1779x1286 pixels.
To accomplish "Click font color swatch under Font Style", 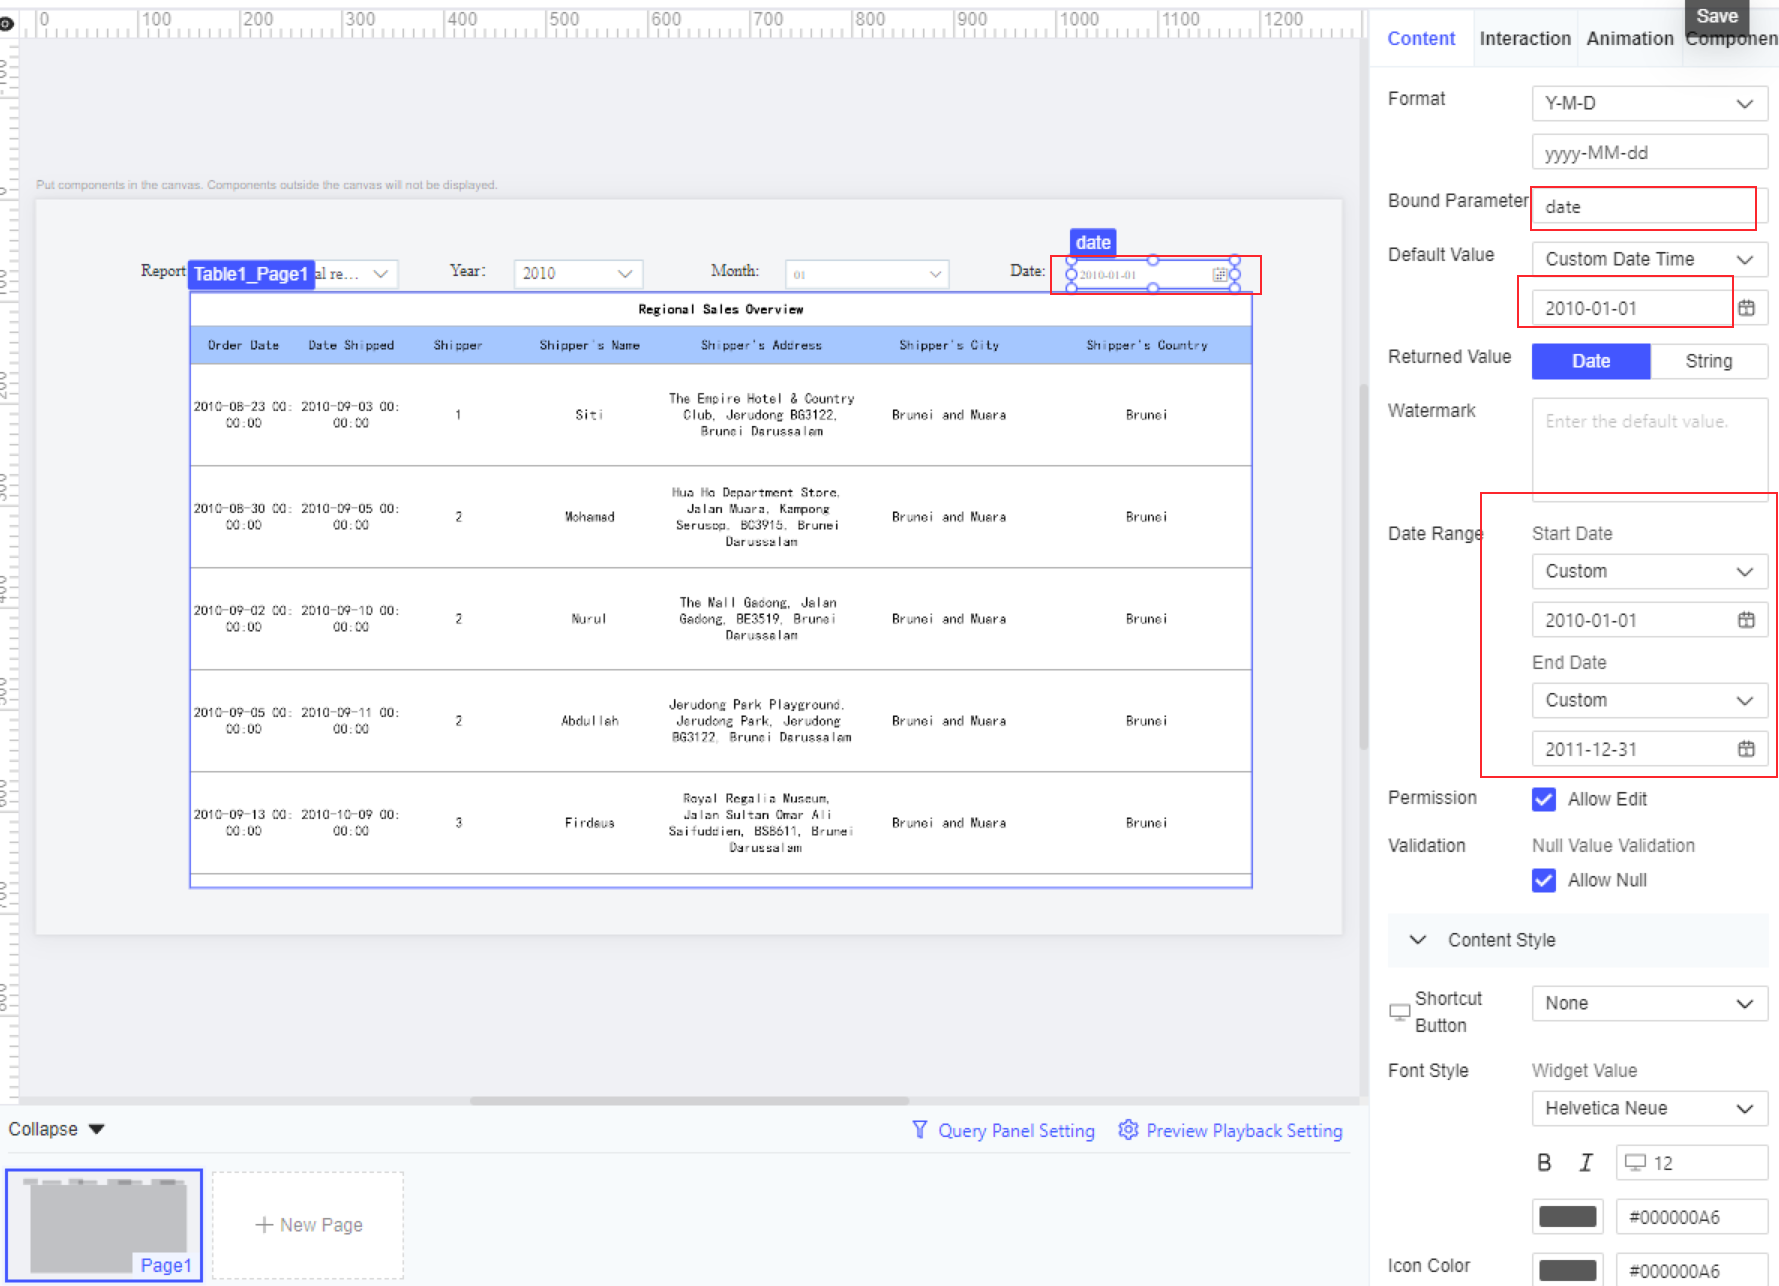I will pos(1567,1217).
